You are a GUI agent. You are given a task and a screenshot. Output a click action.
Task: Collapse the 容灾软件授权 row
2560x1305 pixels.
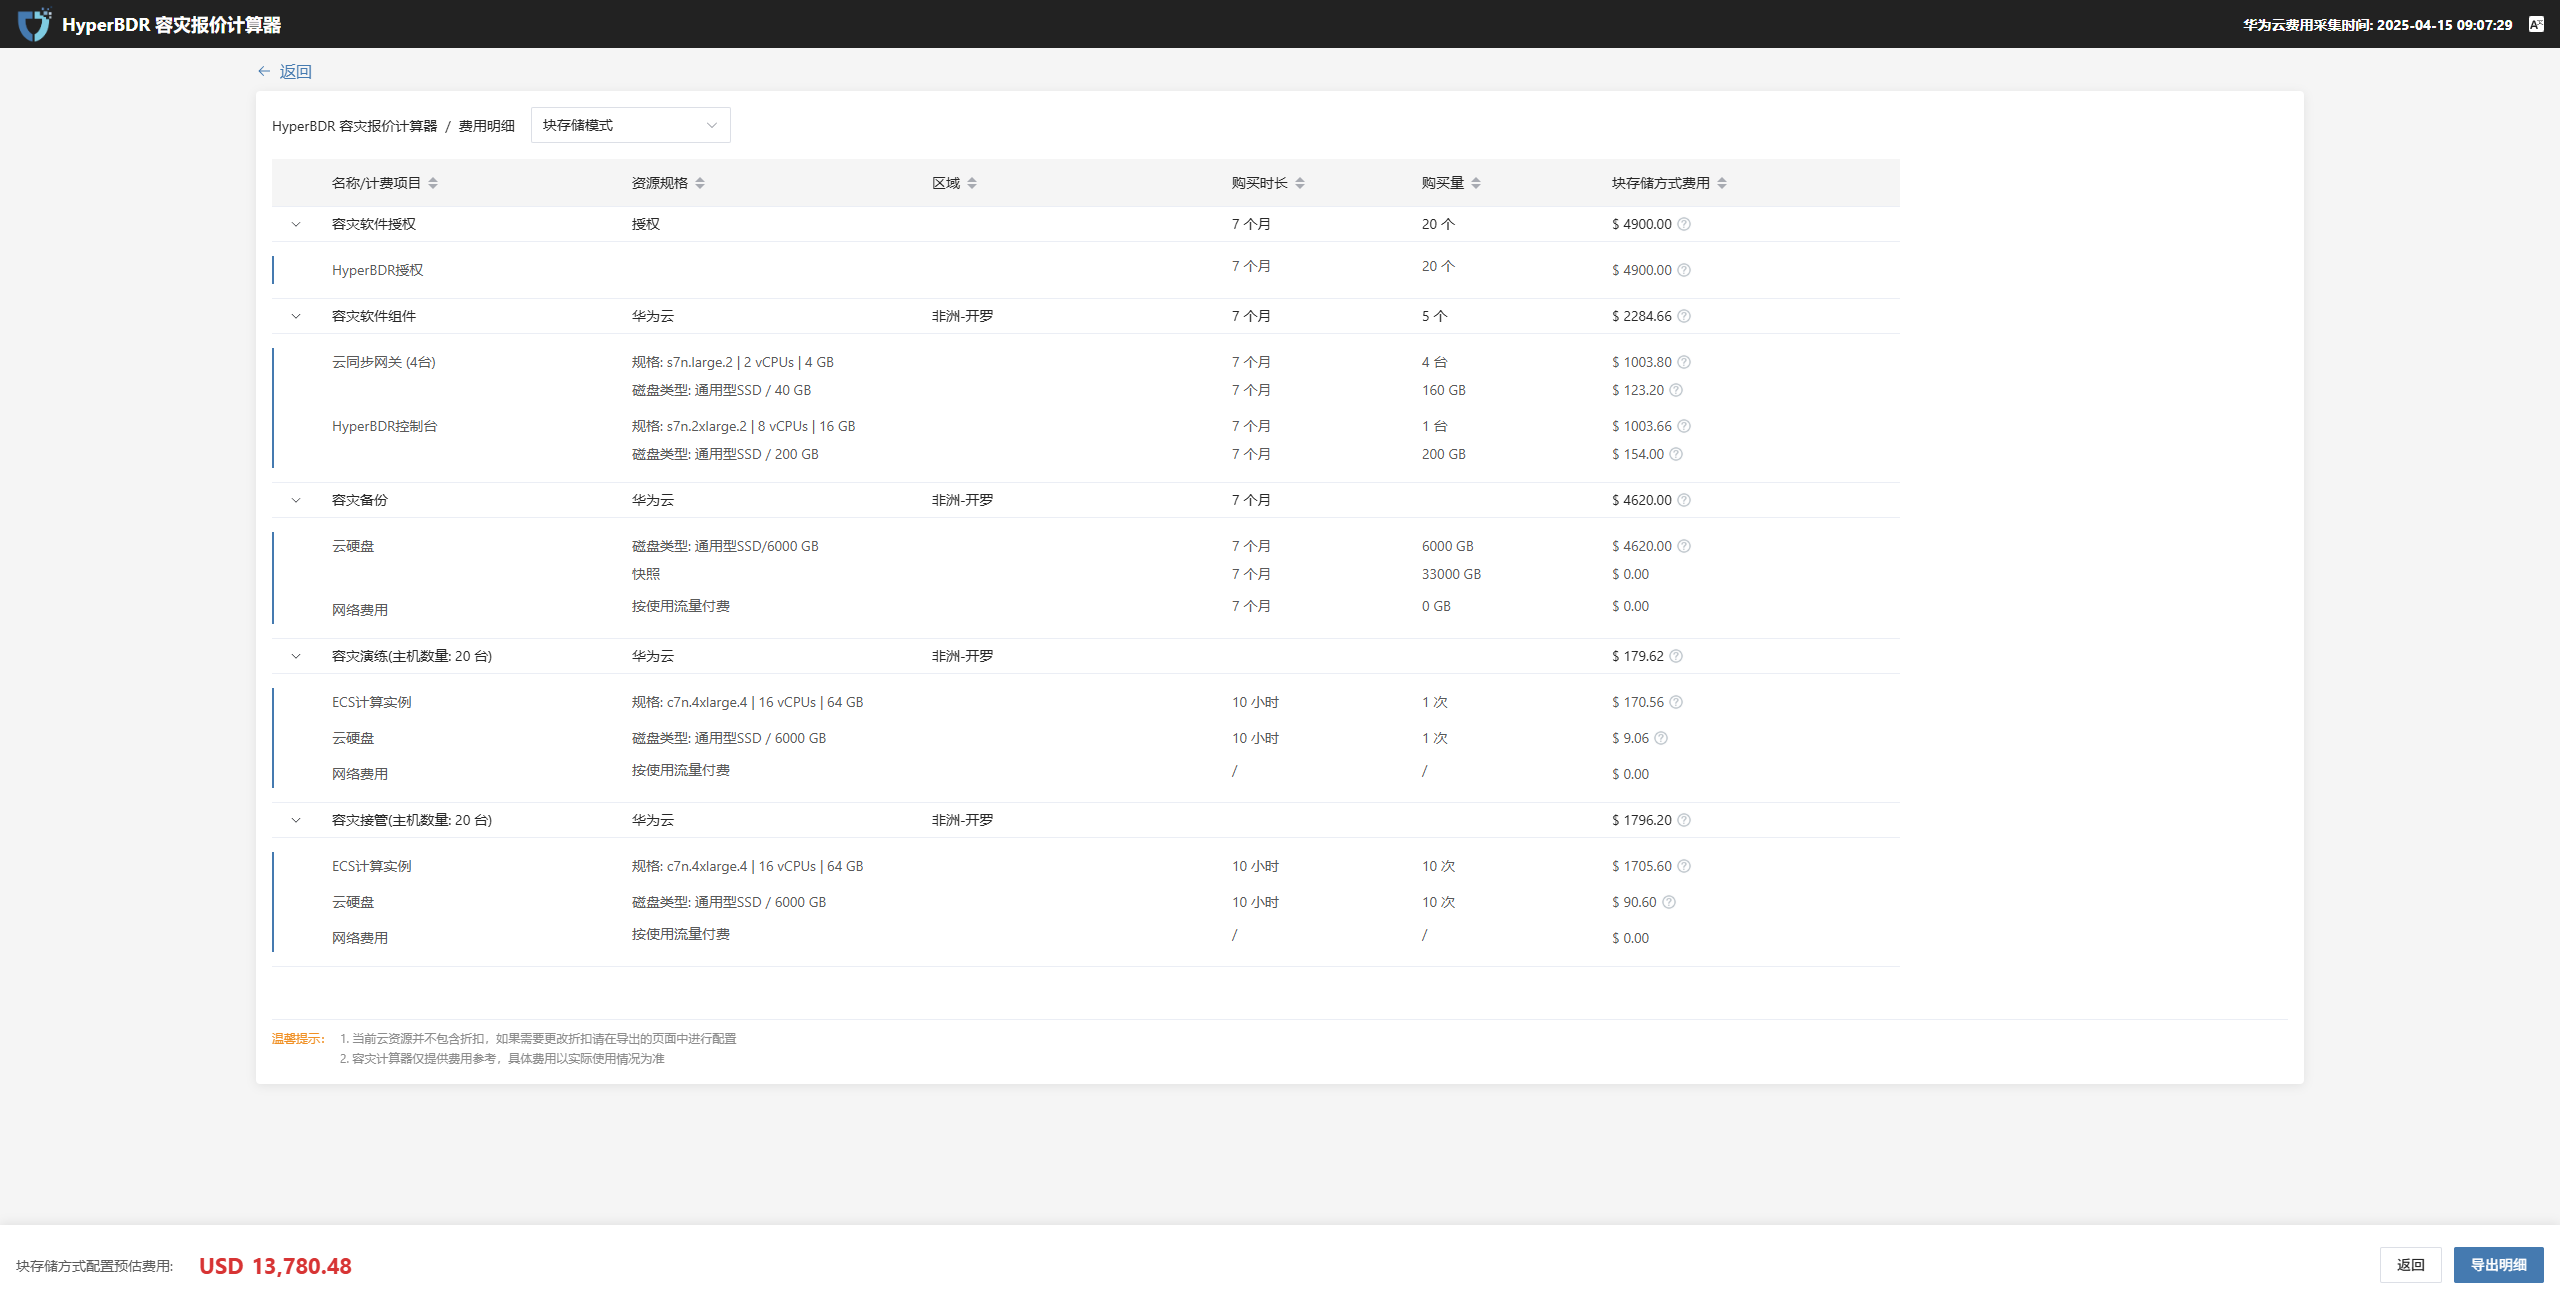tap(296, 224)
